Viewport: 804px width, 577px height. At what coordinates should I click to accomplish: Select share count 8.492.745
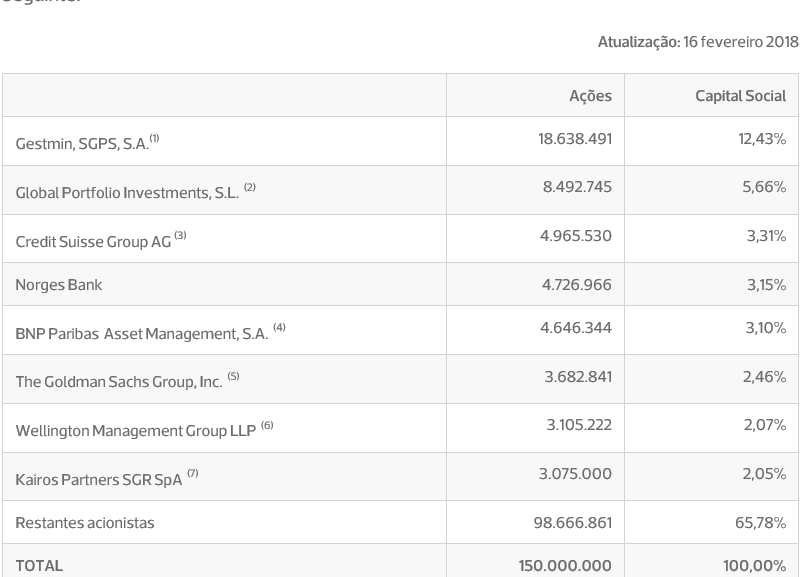[x=577, y=187]
